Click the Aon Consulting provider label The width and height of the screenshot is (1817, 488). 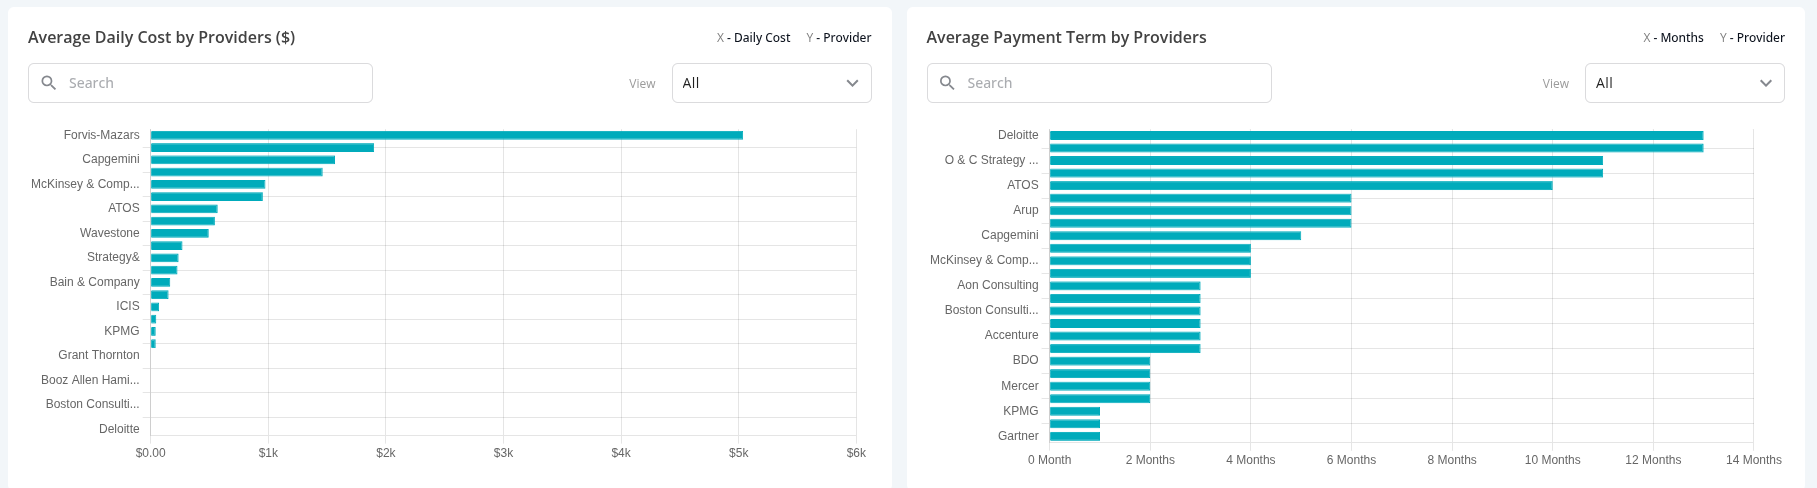coord(997,285)
